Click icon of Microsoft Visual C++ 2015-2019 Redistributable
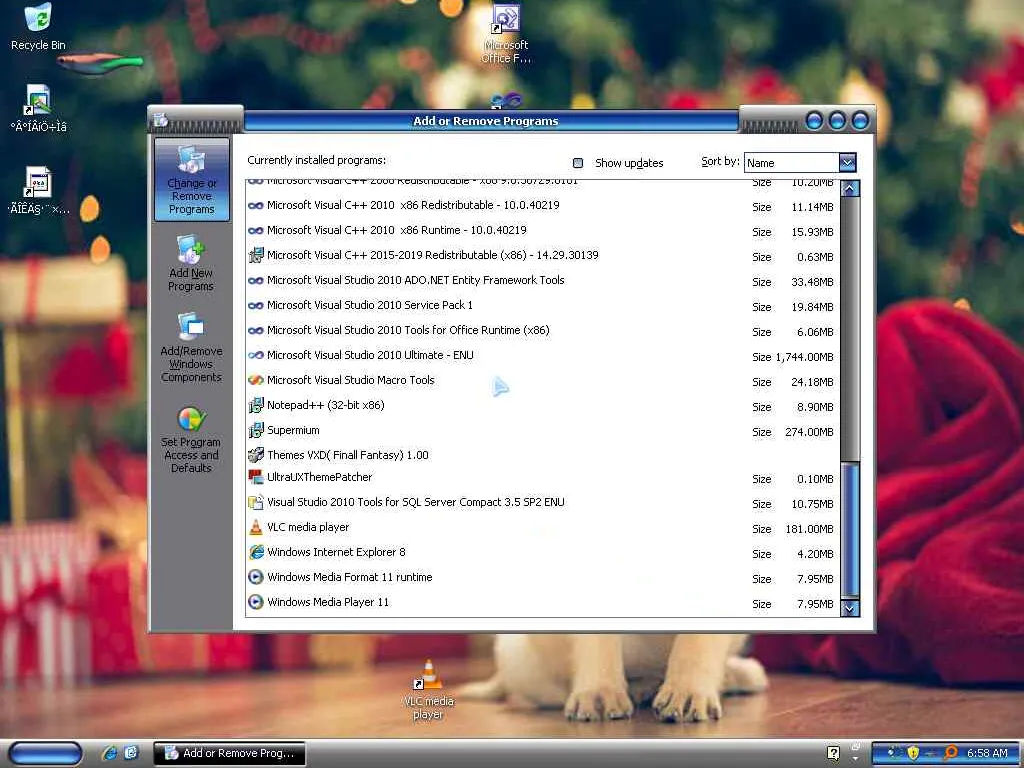 256,255
